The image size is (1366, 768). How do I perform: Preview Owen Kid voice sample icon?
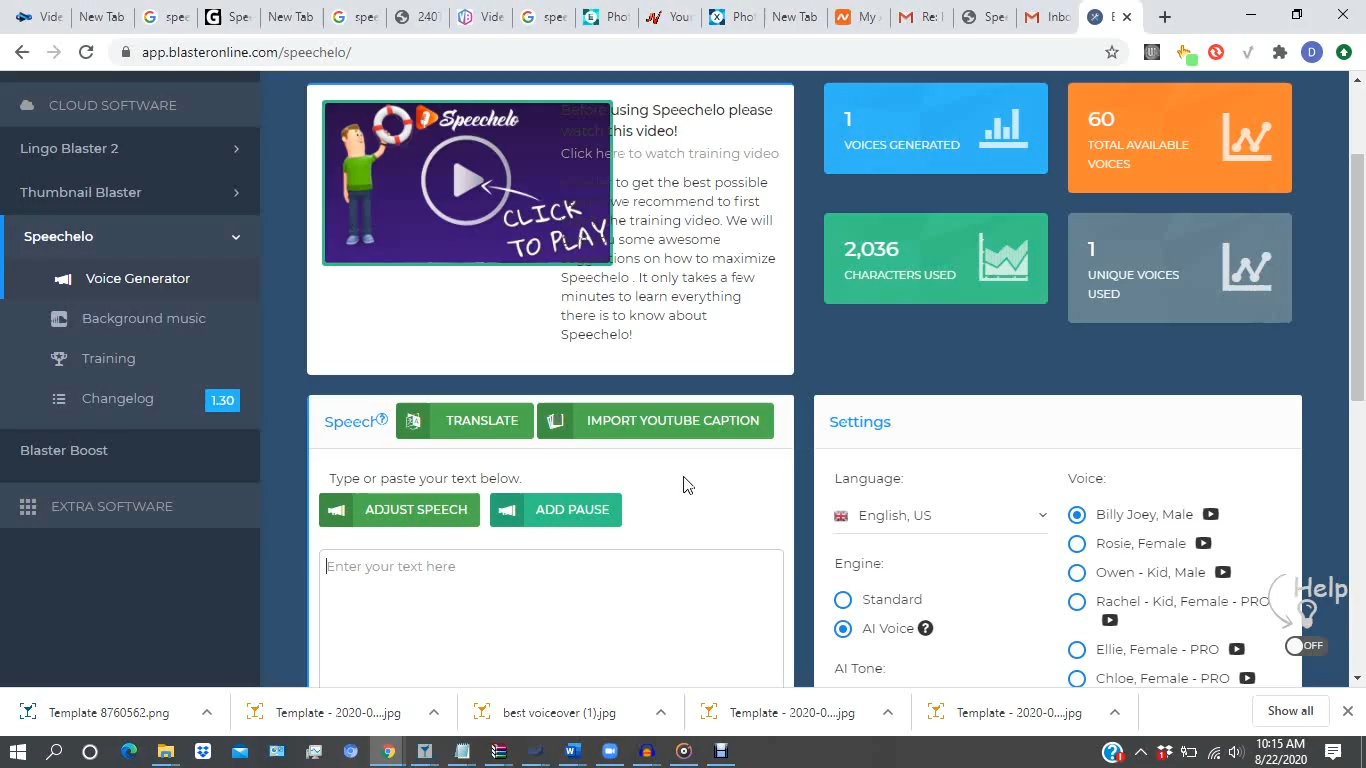[x=1222, y=572]
